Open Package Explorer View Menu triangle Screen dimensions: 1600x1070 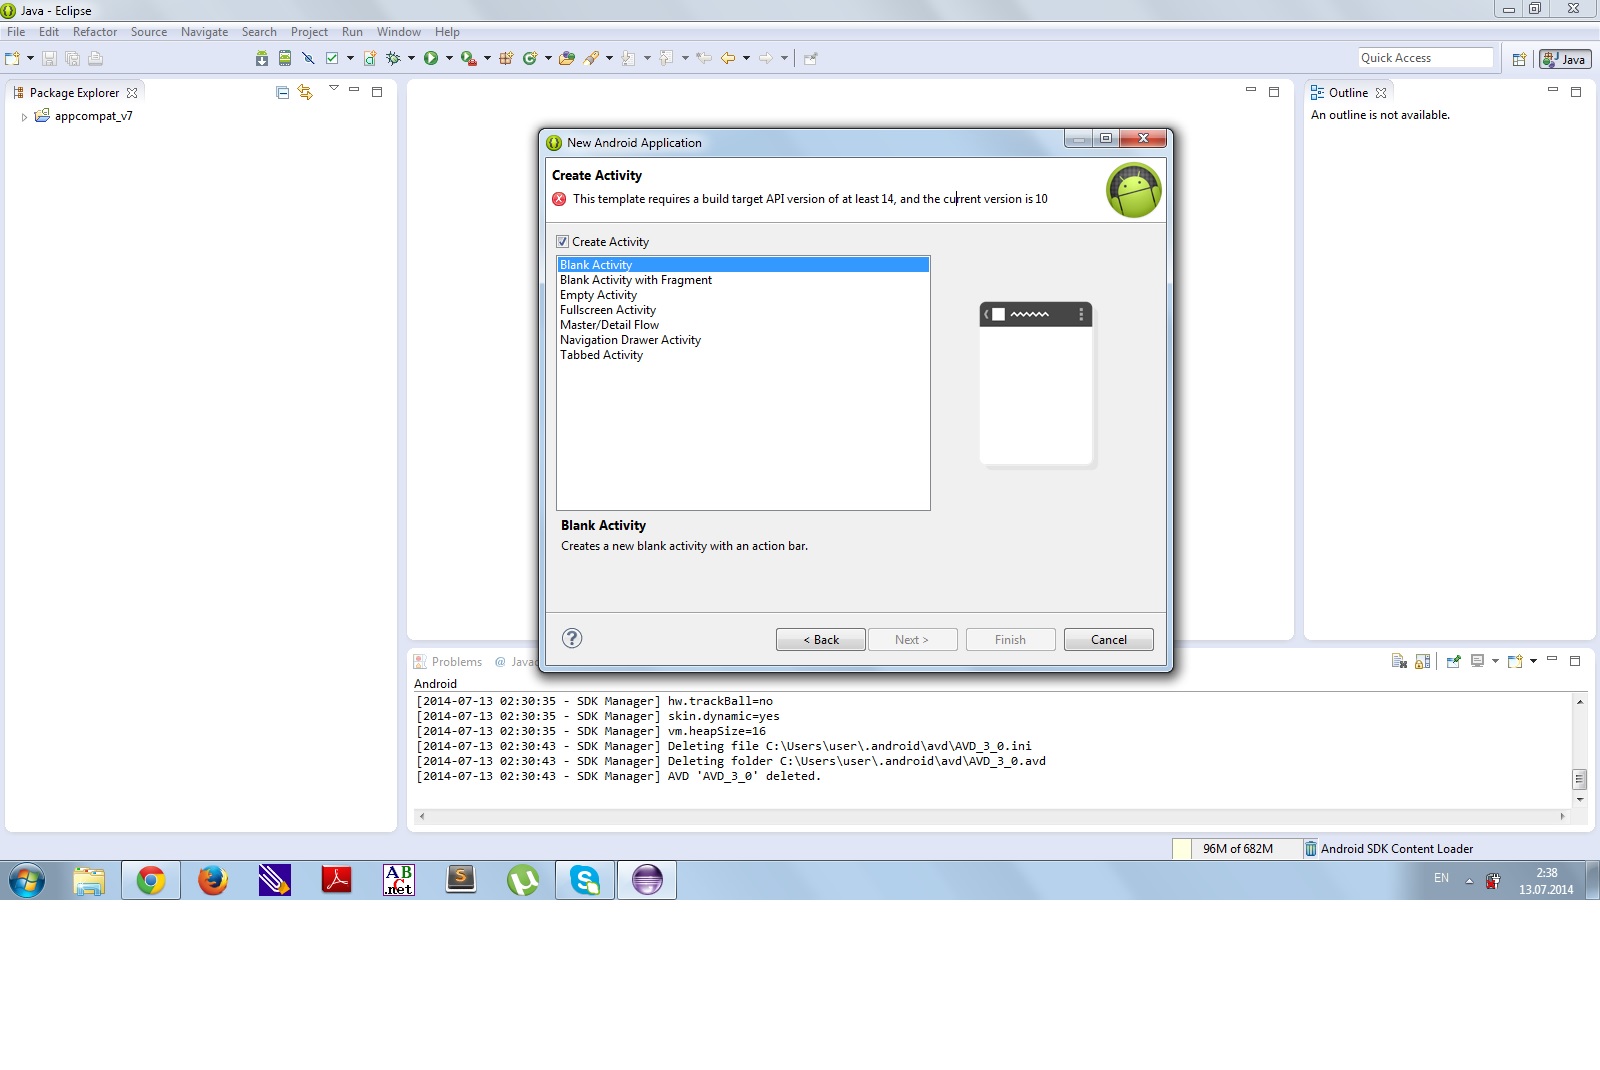pos(334,89)
